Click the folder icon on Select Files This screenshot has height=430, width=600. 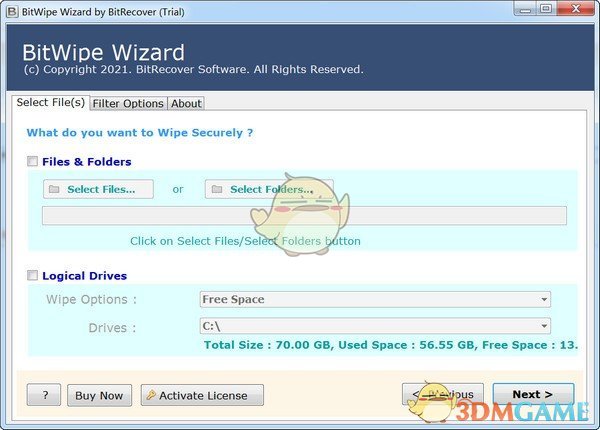54,189
